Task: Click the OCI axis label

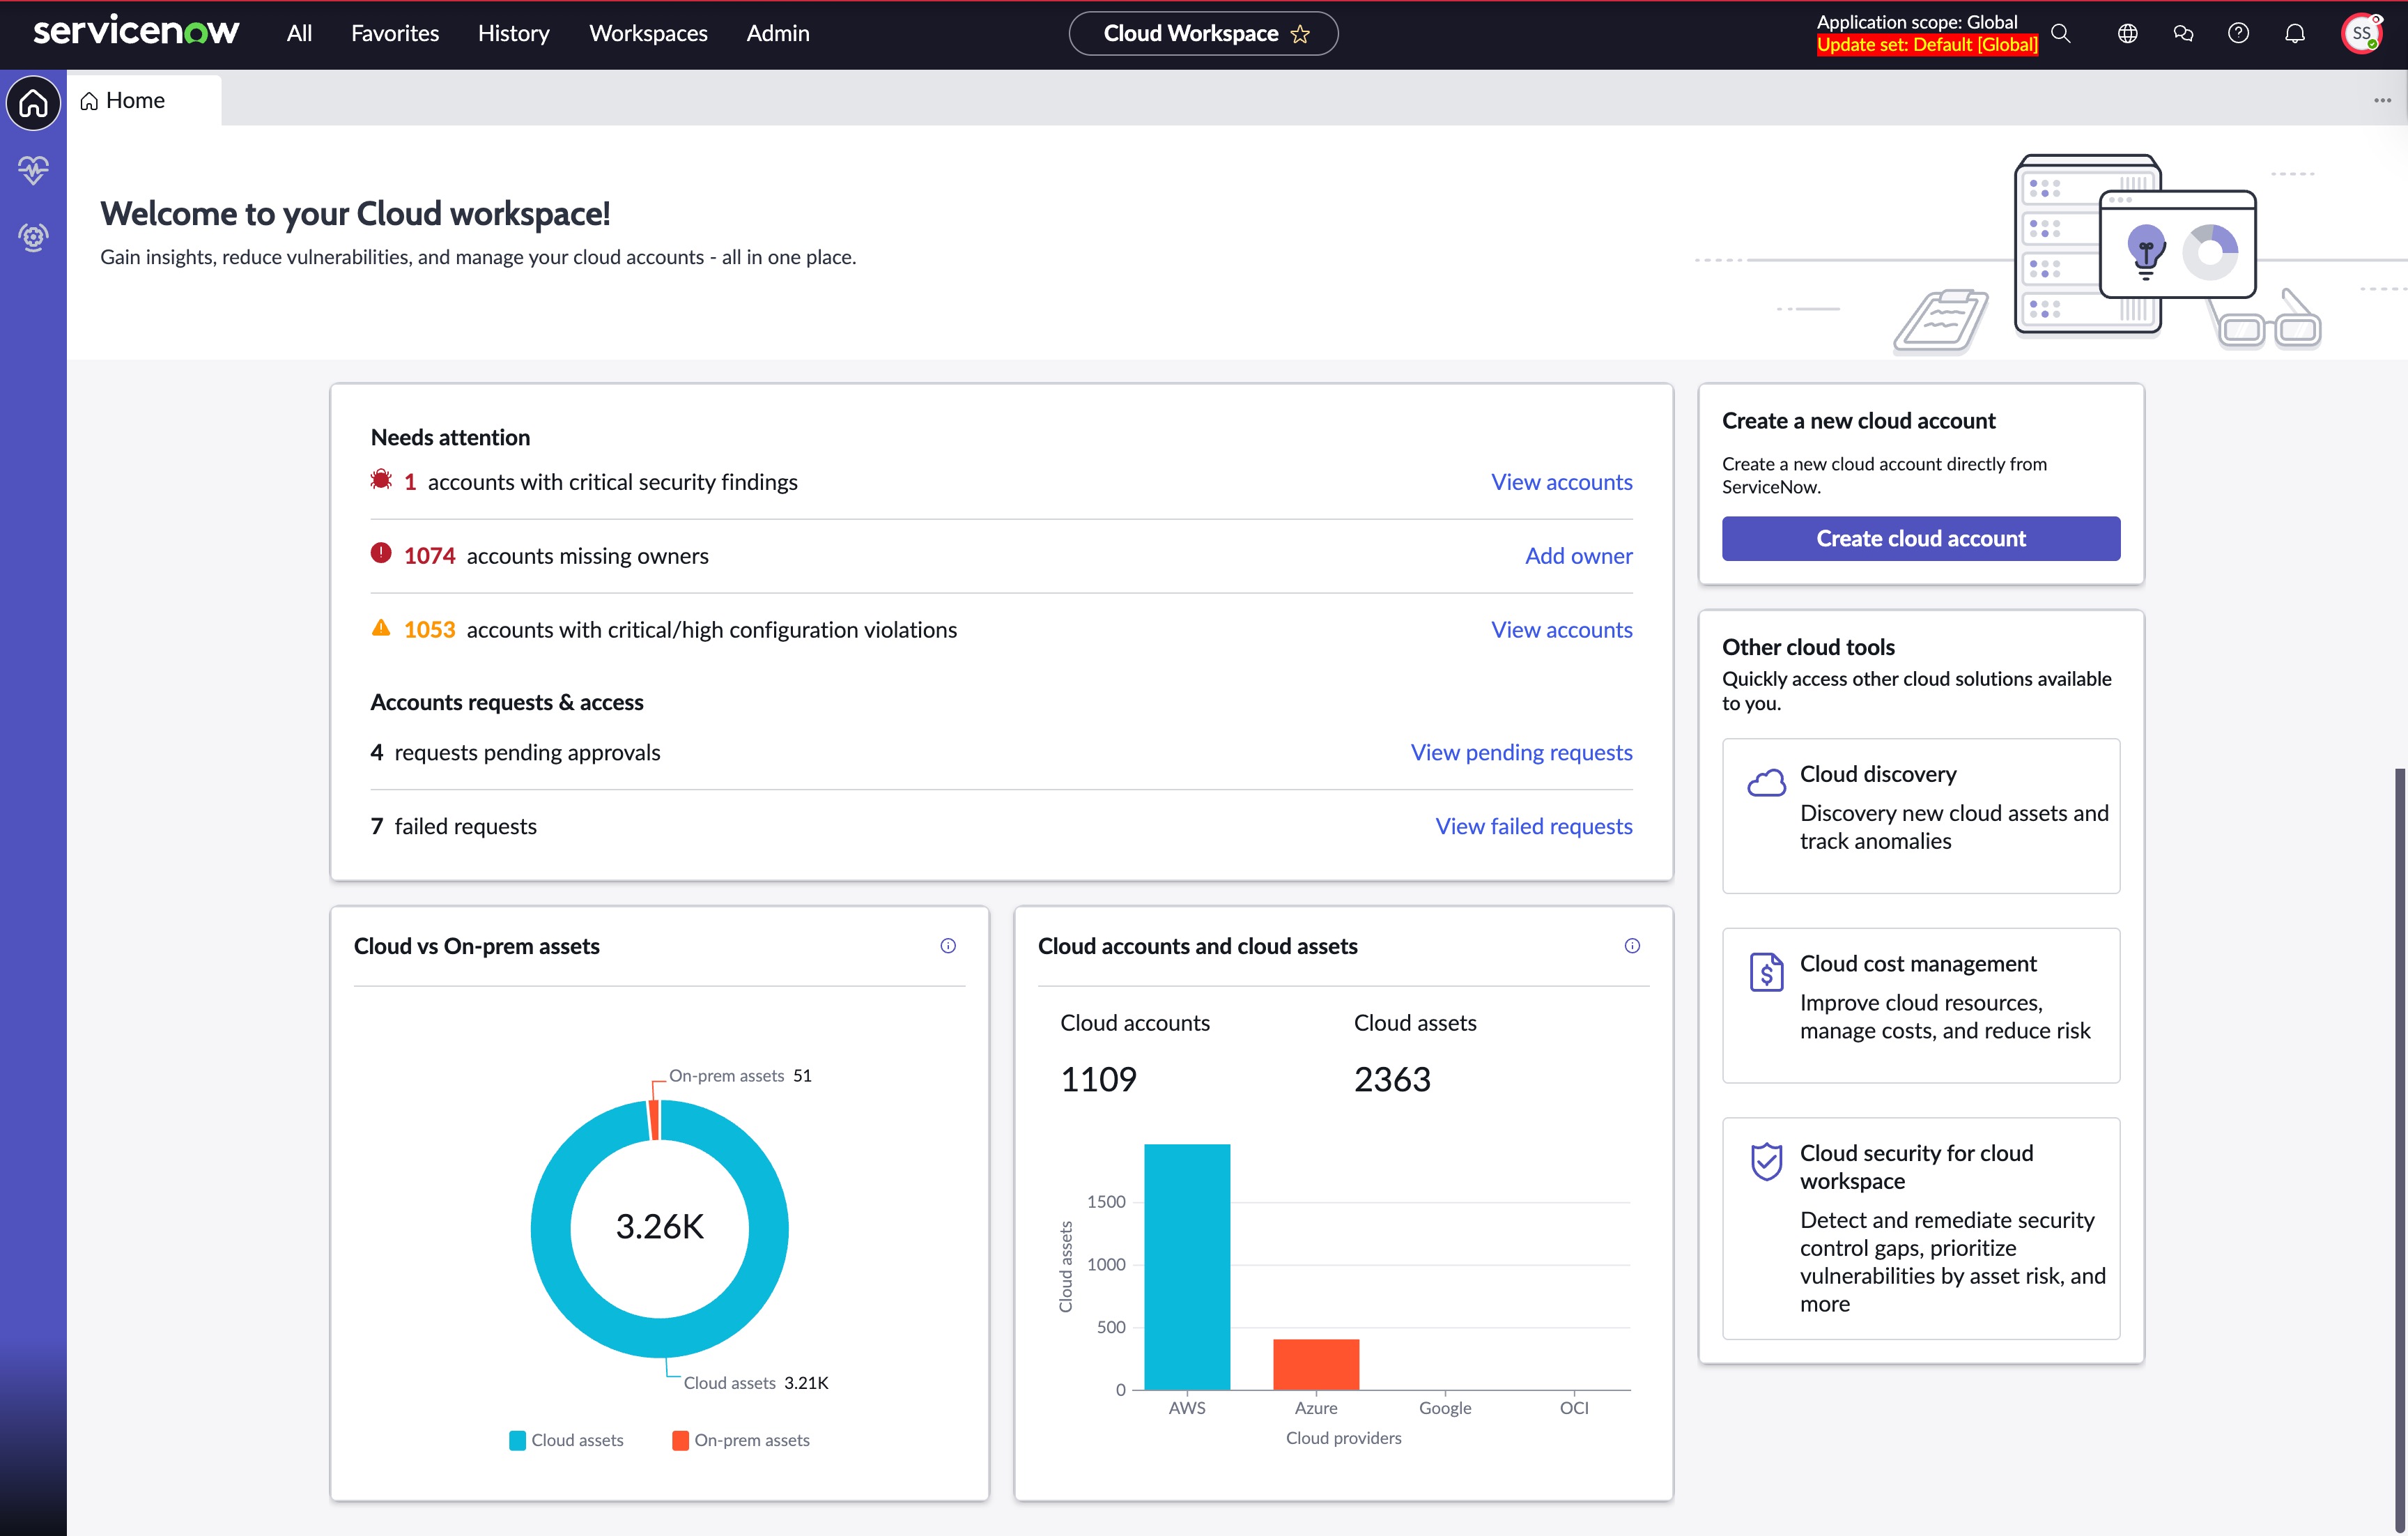Action: [x=1574, y=1408]
